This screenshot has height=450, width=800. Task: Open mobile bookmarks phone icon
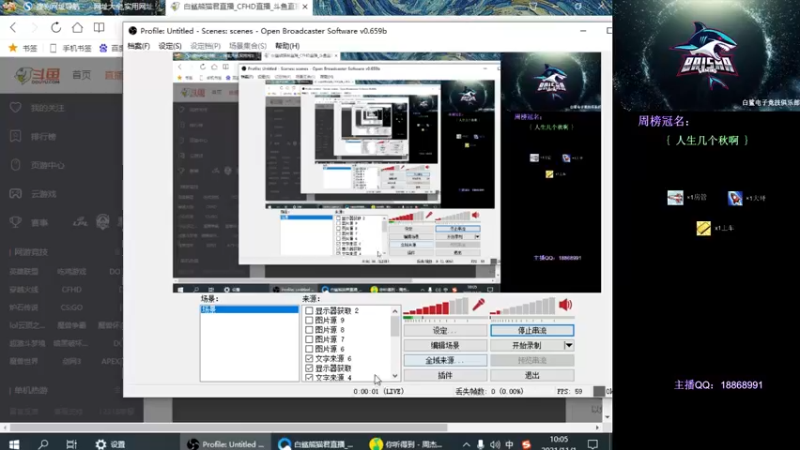pyautogui.click(x=53, y=48)
